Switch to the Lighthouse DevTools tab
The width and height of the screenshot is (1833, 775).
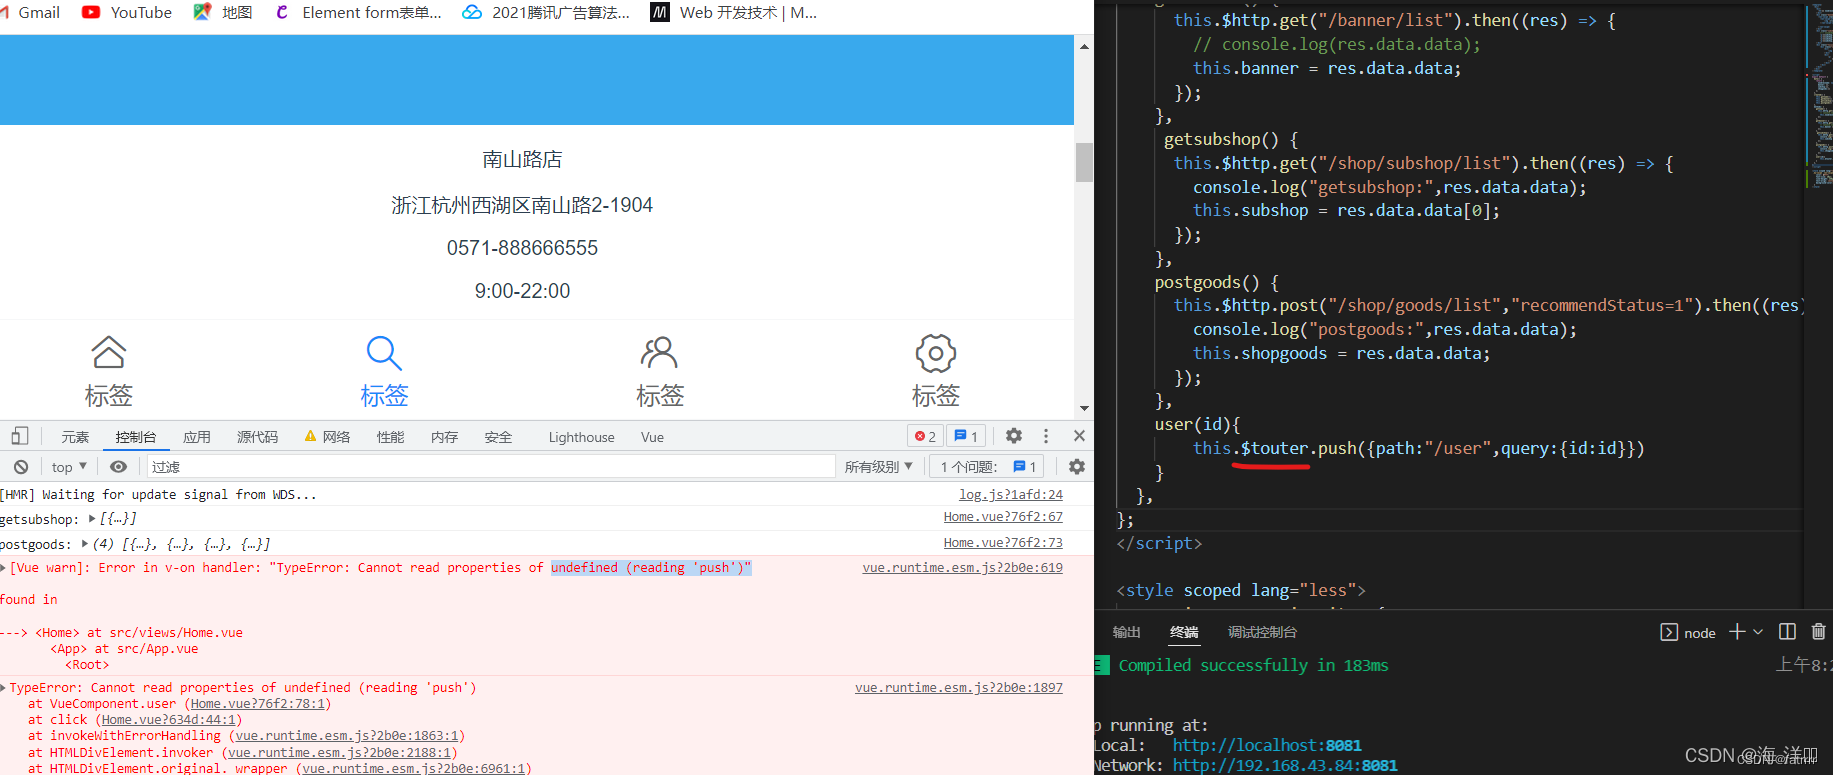(581, 437)
